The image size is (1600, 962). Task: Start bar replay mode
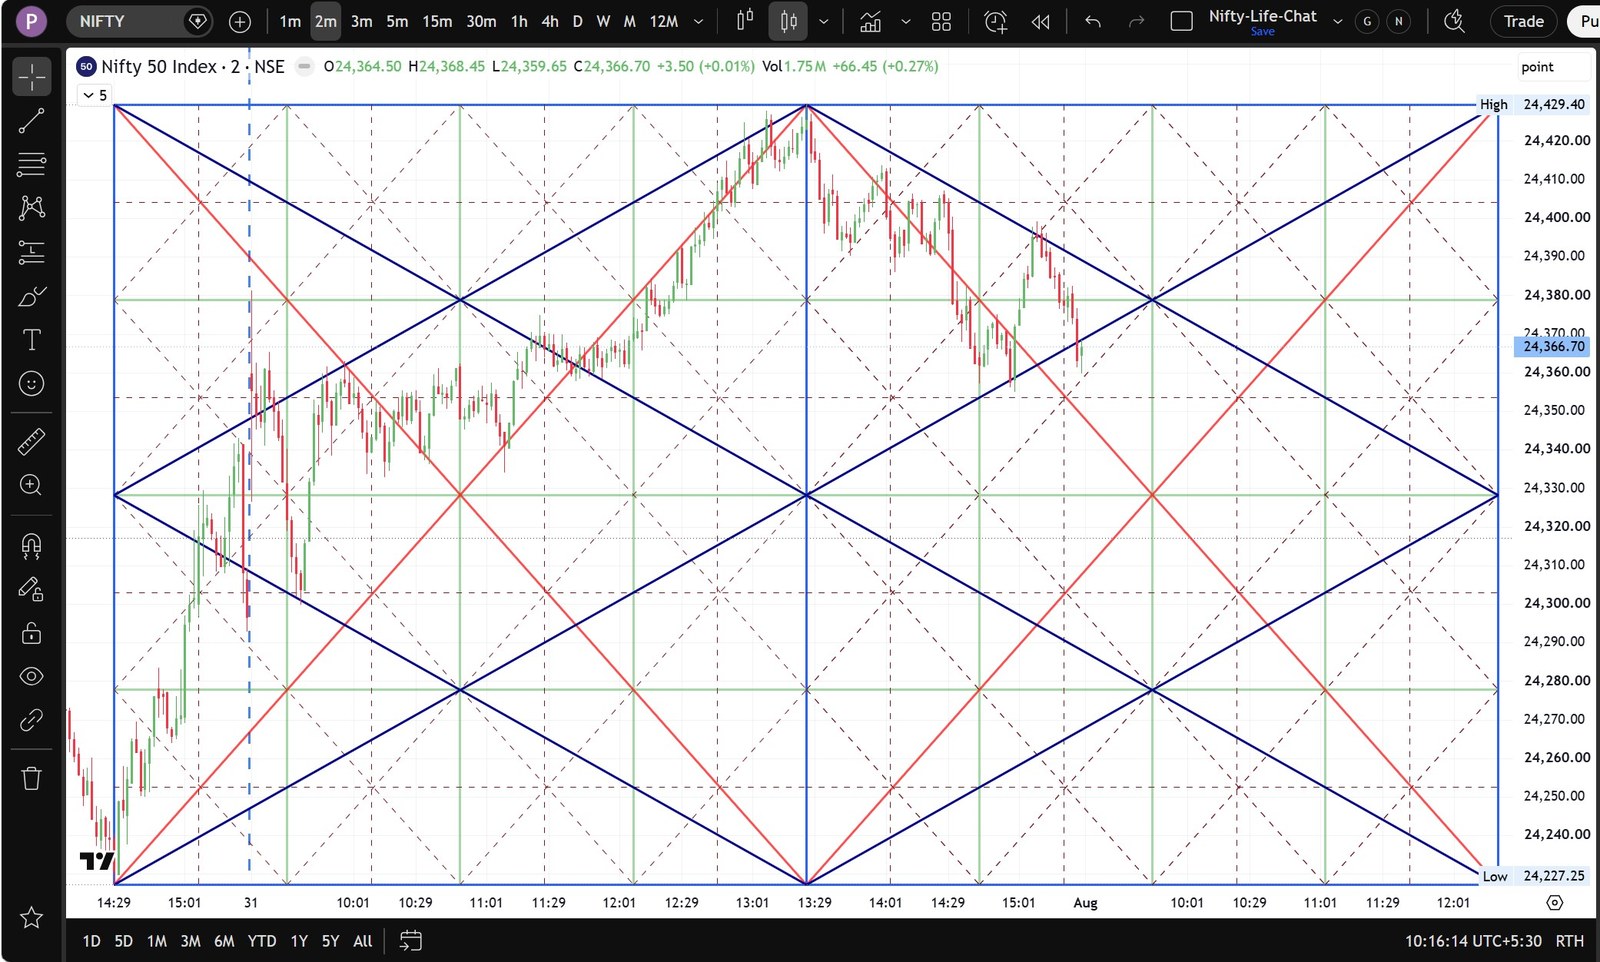coord(1041,21)
